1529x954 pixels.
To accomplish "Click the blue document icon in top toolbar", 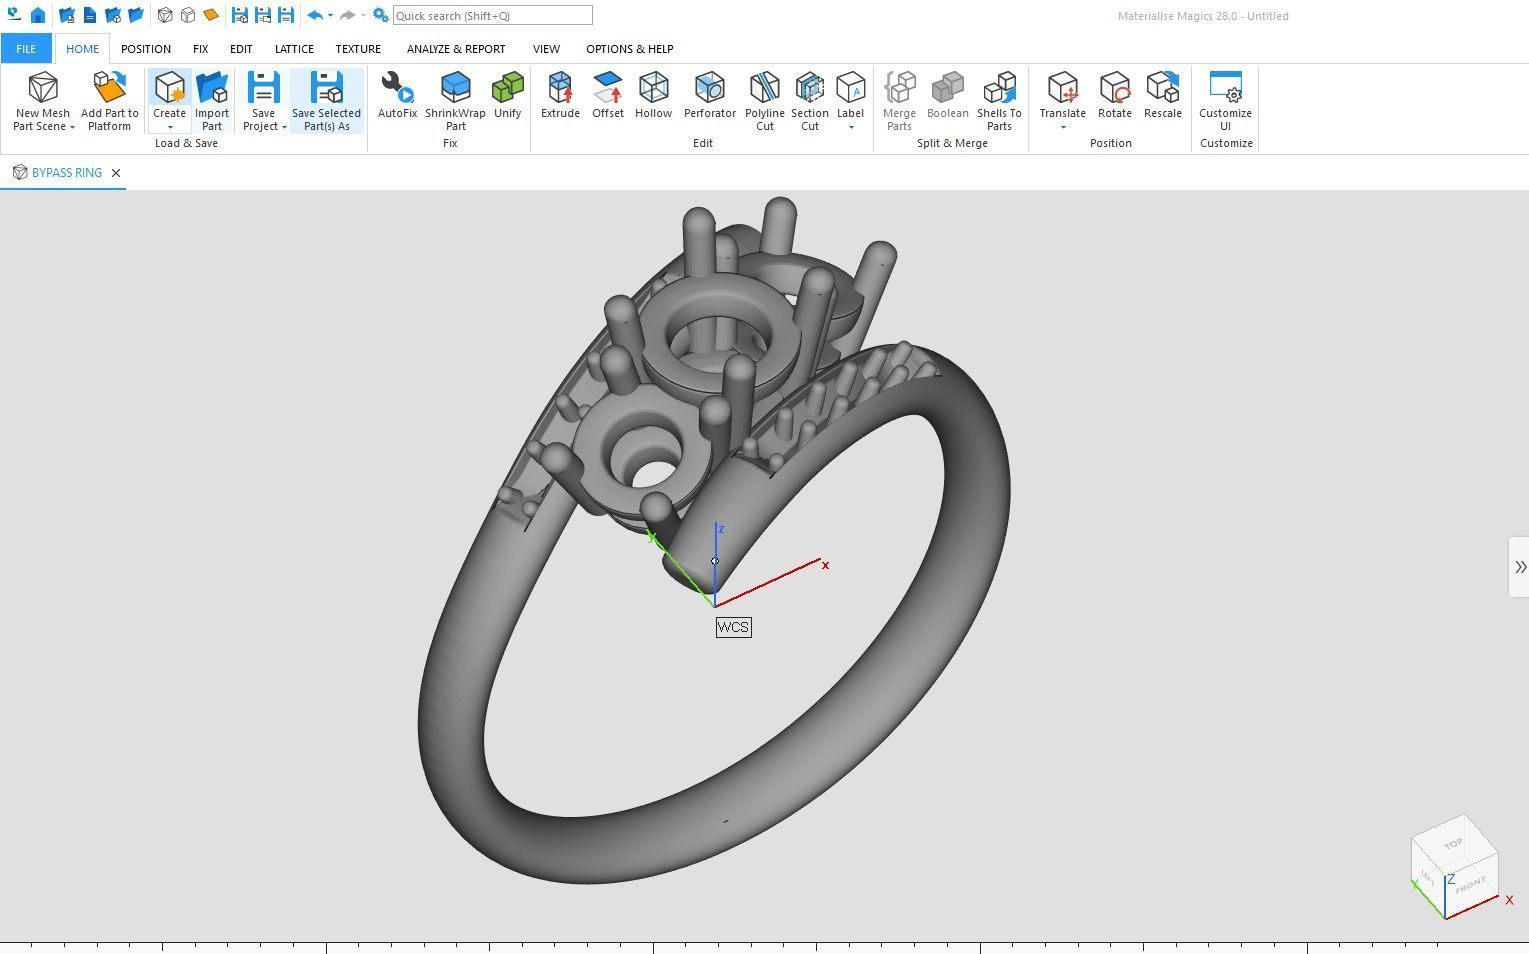I will 89,15.
